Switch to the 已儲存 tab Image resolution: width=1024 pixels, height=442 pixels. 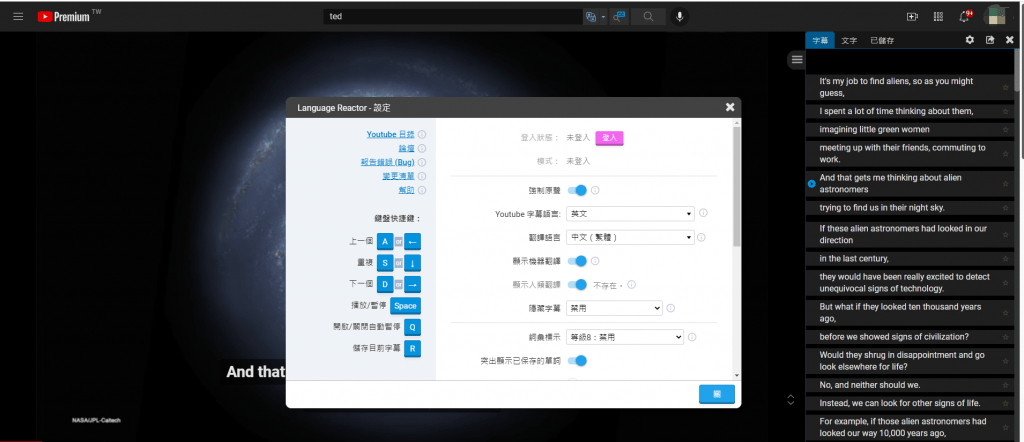click(882, 40)
